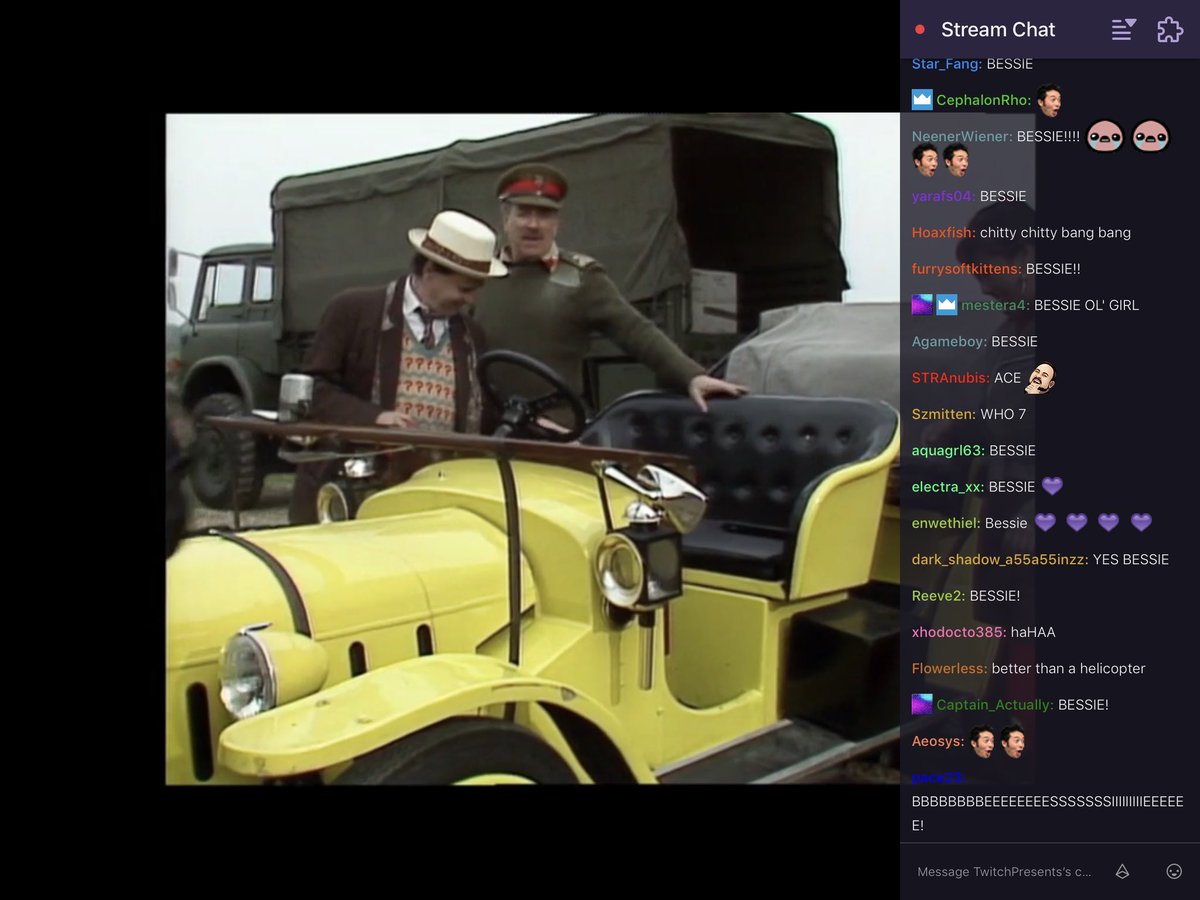
Task: Open the extensions puzzle-piece icon
Action: [x=1169, y=29]
